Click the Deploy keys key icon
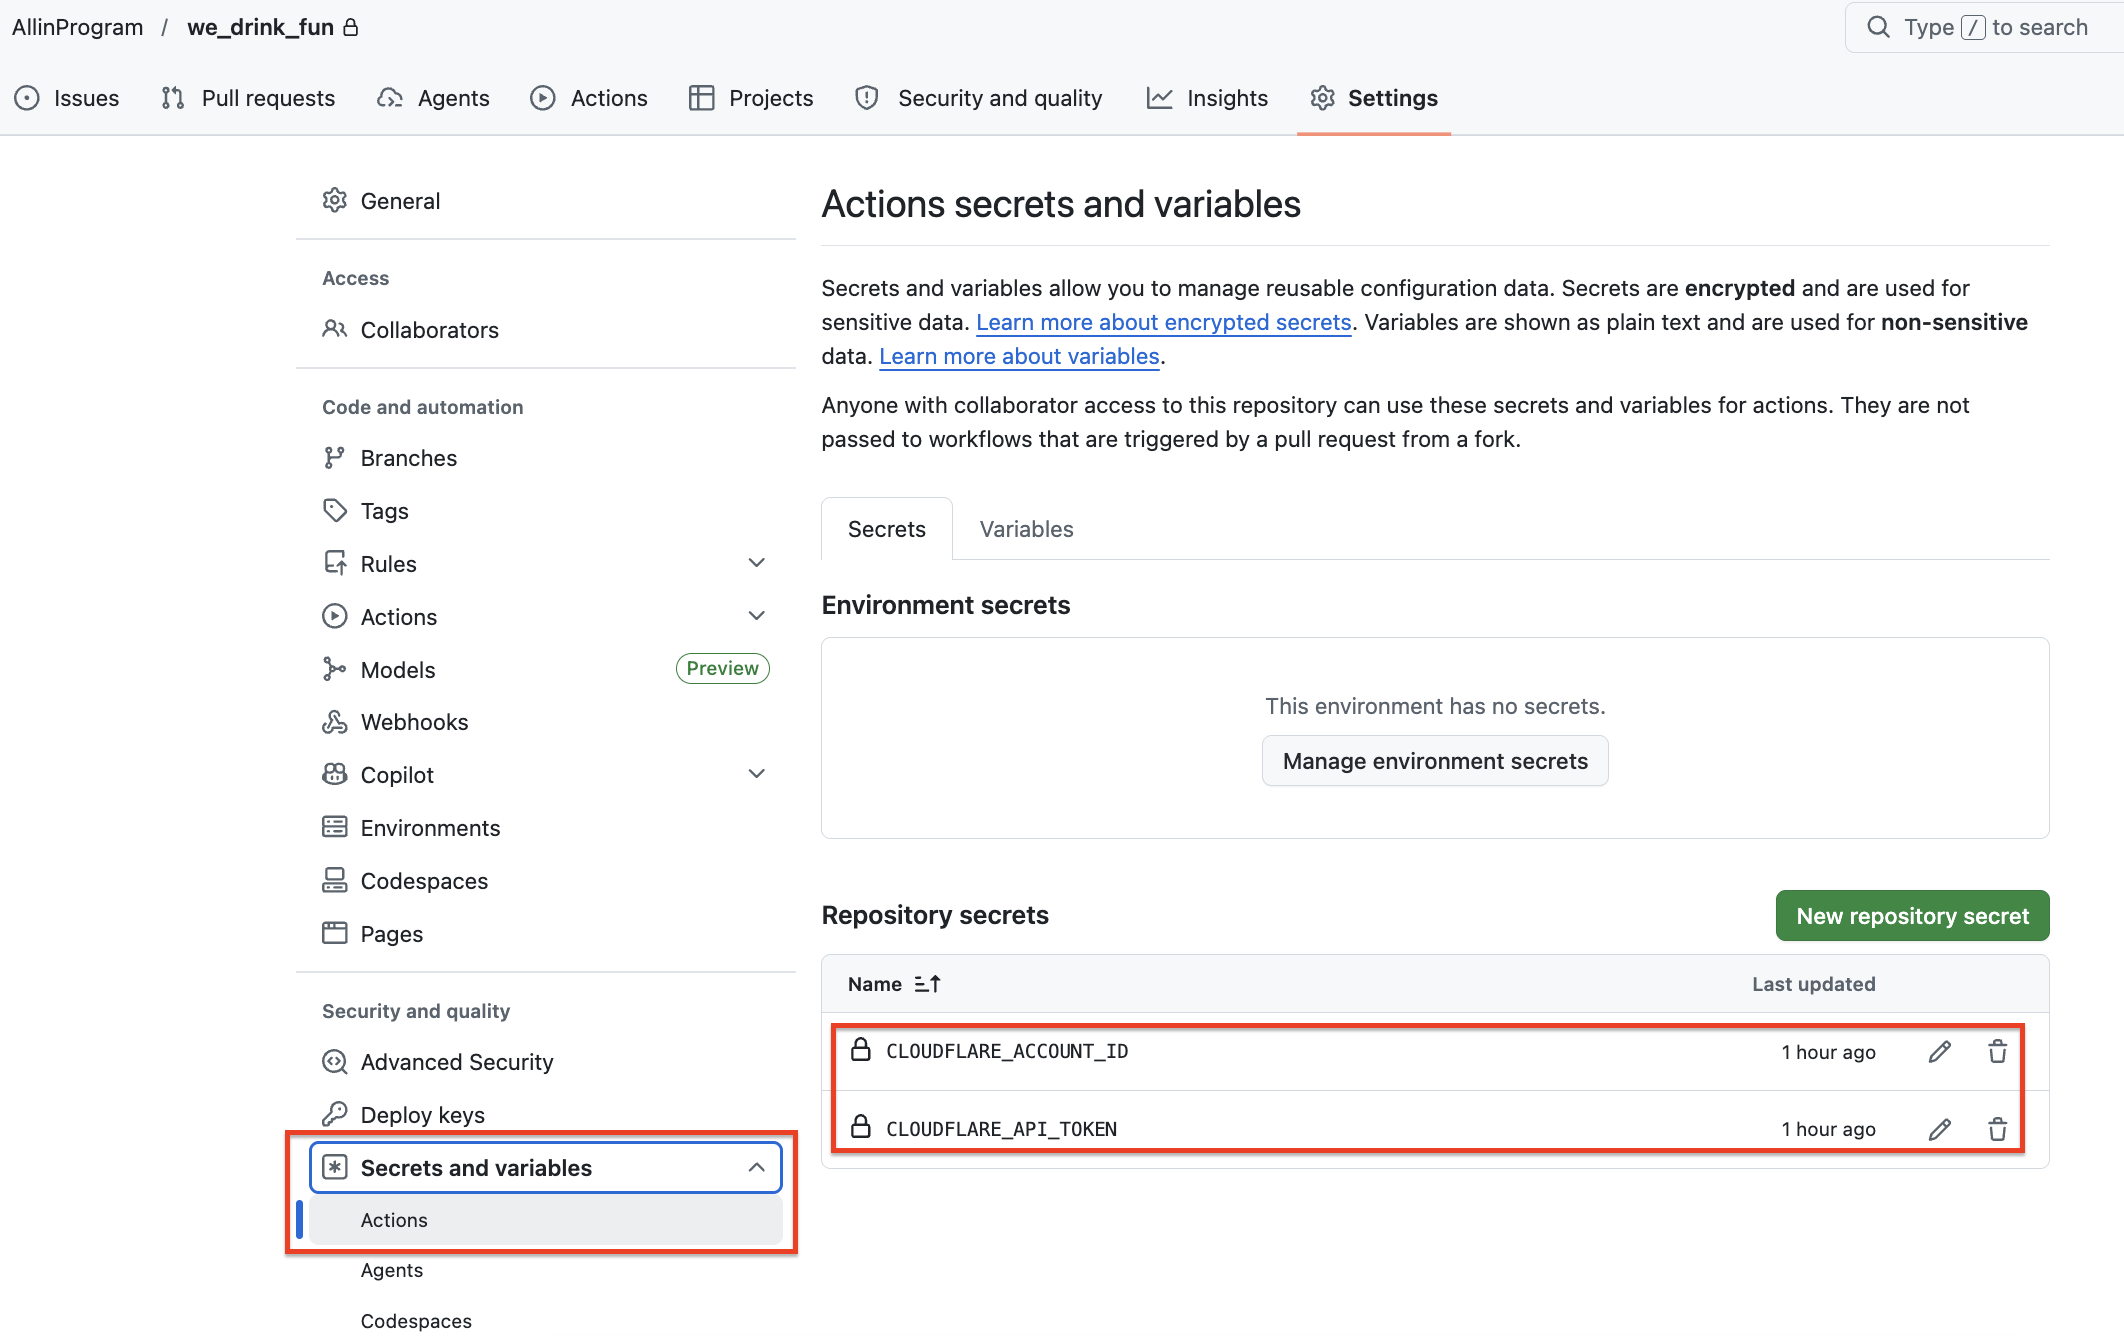The image size is (2124, 1336). click(x=334, y=1114)
